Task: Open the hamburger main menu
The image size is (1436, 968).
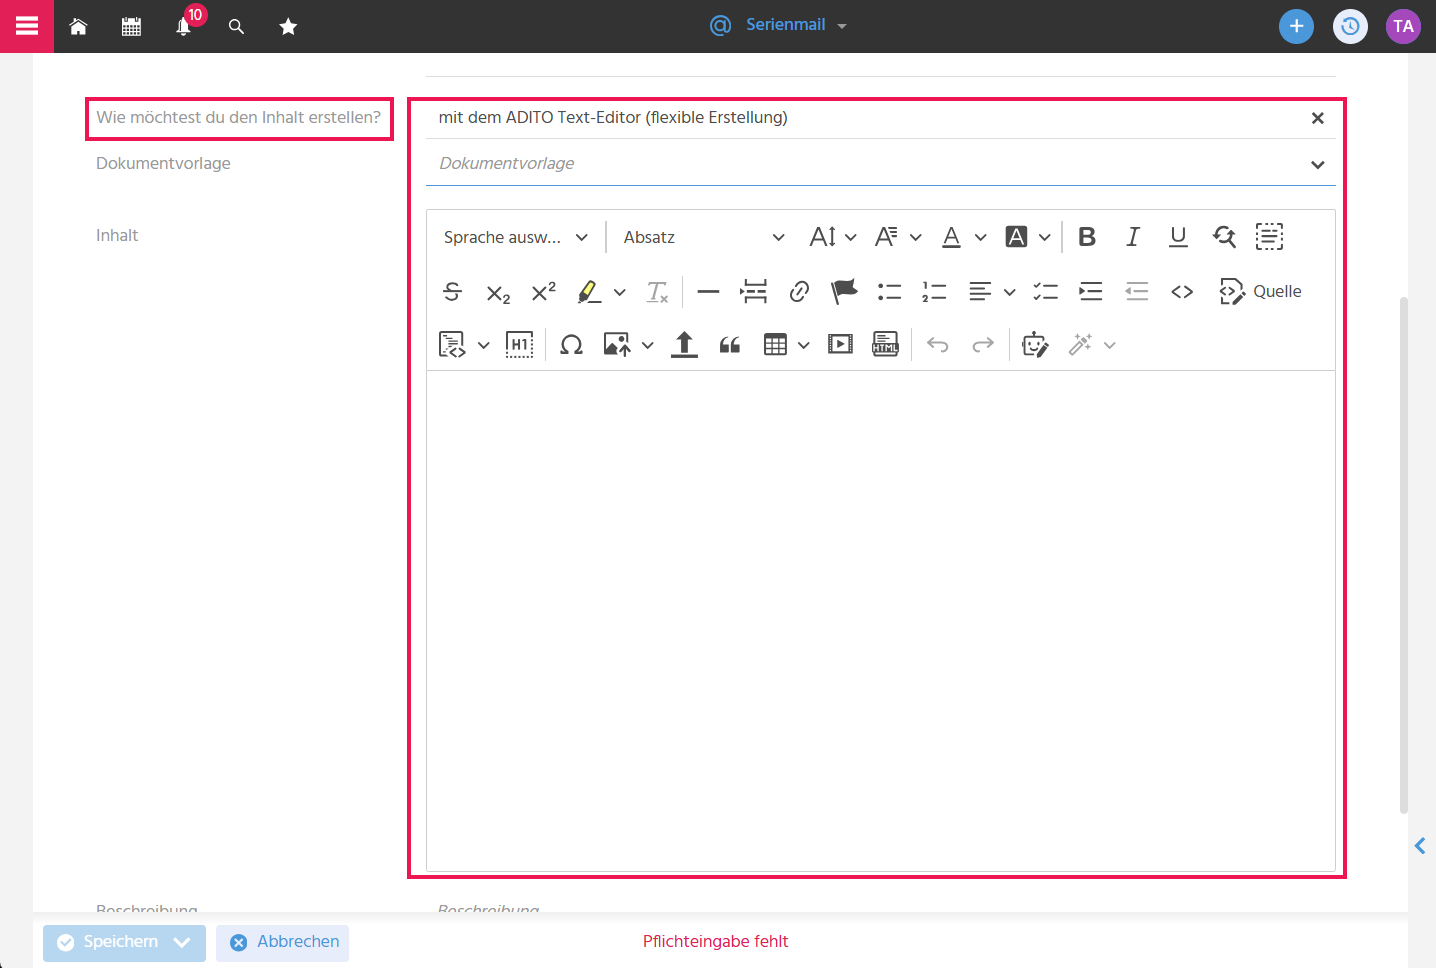Action: tap(27, 26)
